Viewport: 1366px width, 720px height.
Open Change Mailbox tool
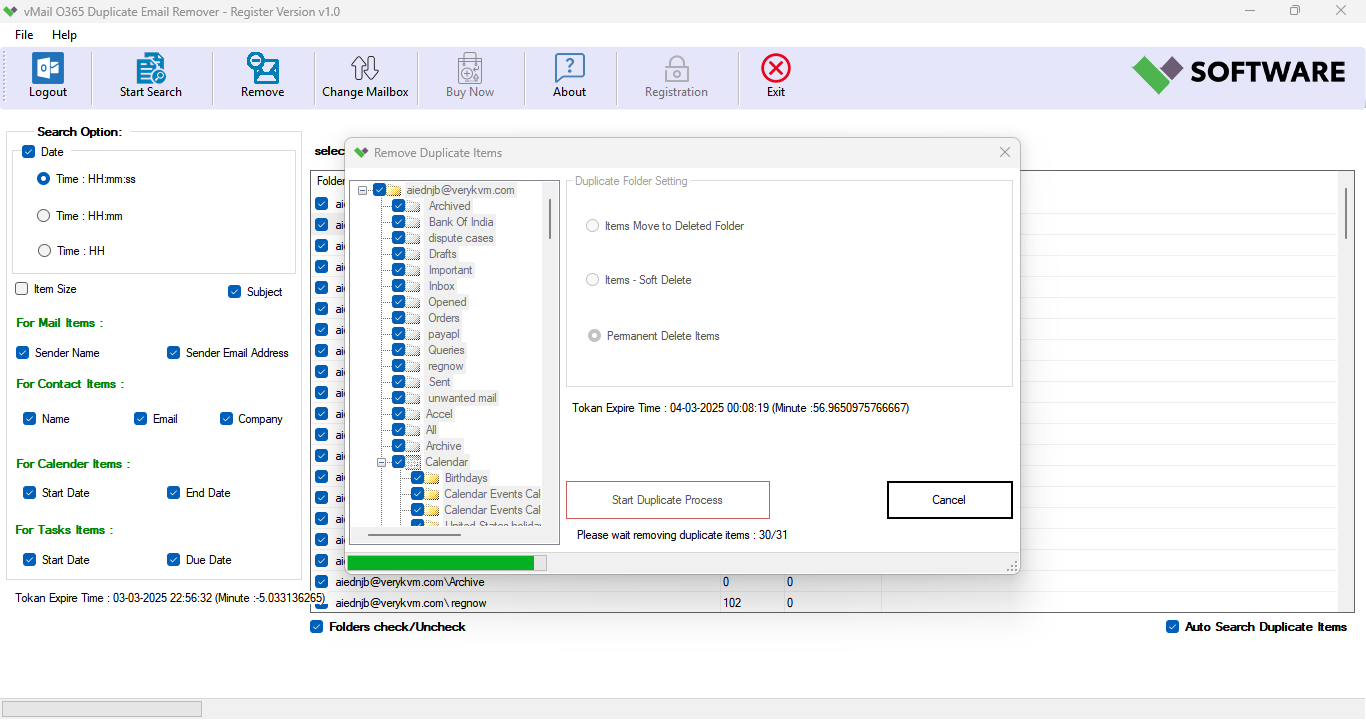(x=365, y=68)
